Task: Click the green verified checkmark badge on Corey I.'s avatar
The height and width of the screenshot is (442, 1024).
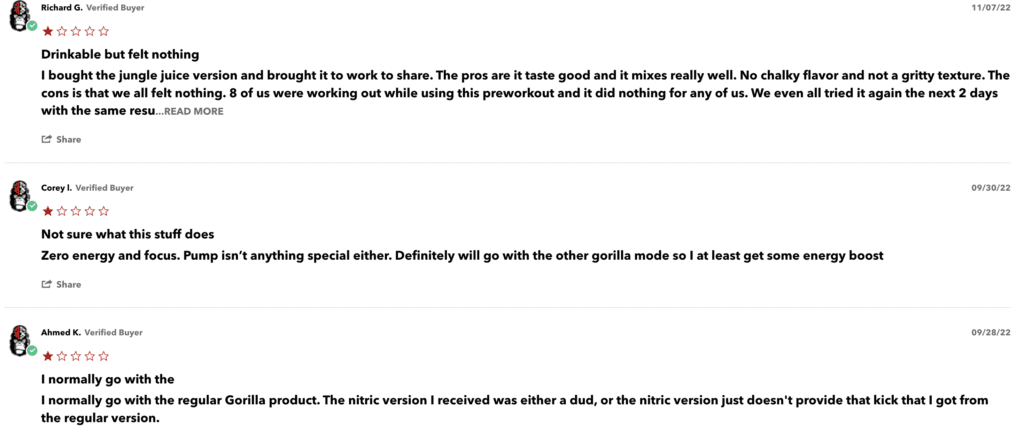Action: tap(32, 206)
